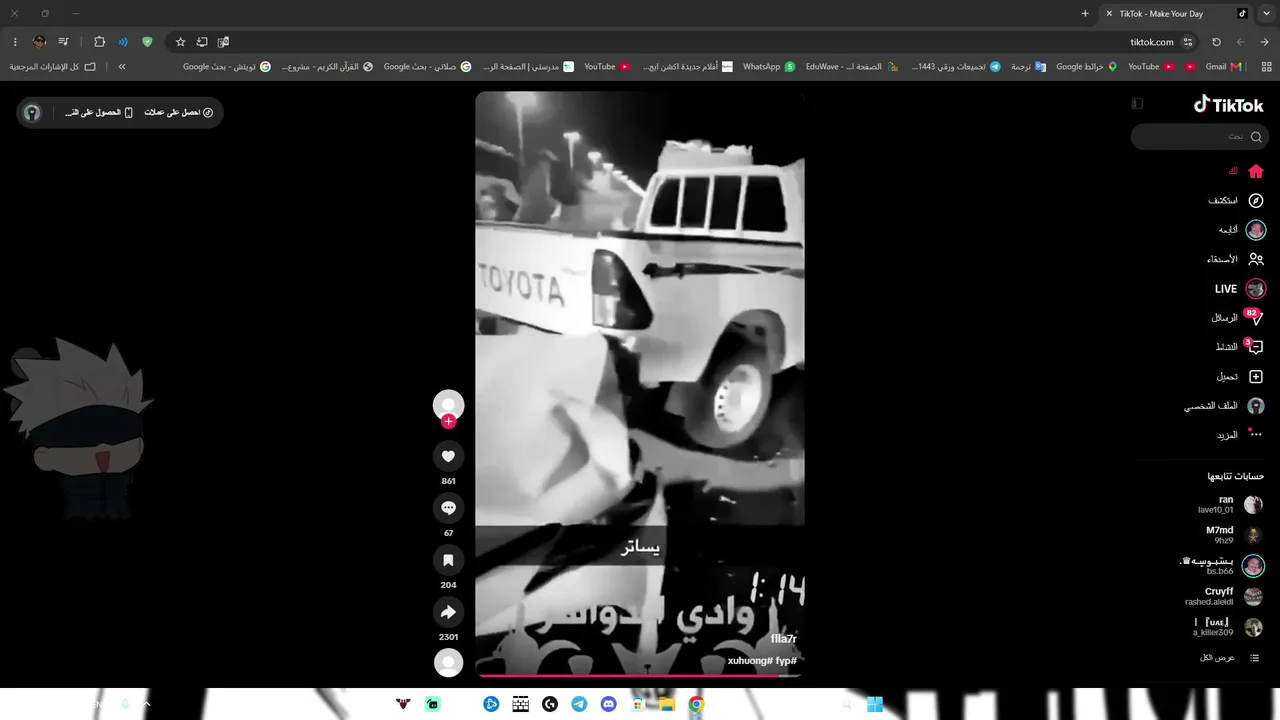Image resolution: width=1280 pixels, height=720 pixels.
Task: View site information for tiktok.com
Action: tap(1188, 42)
